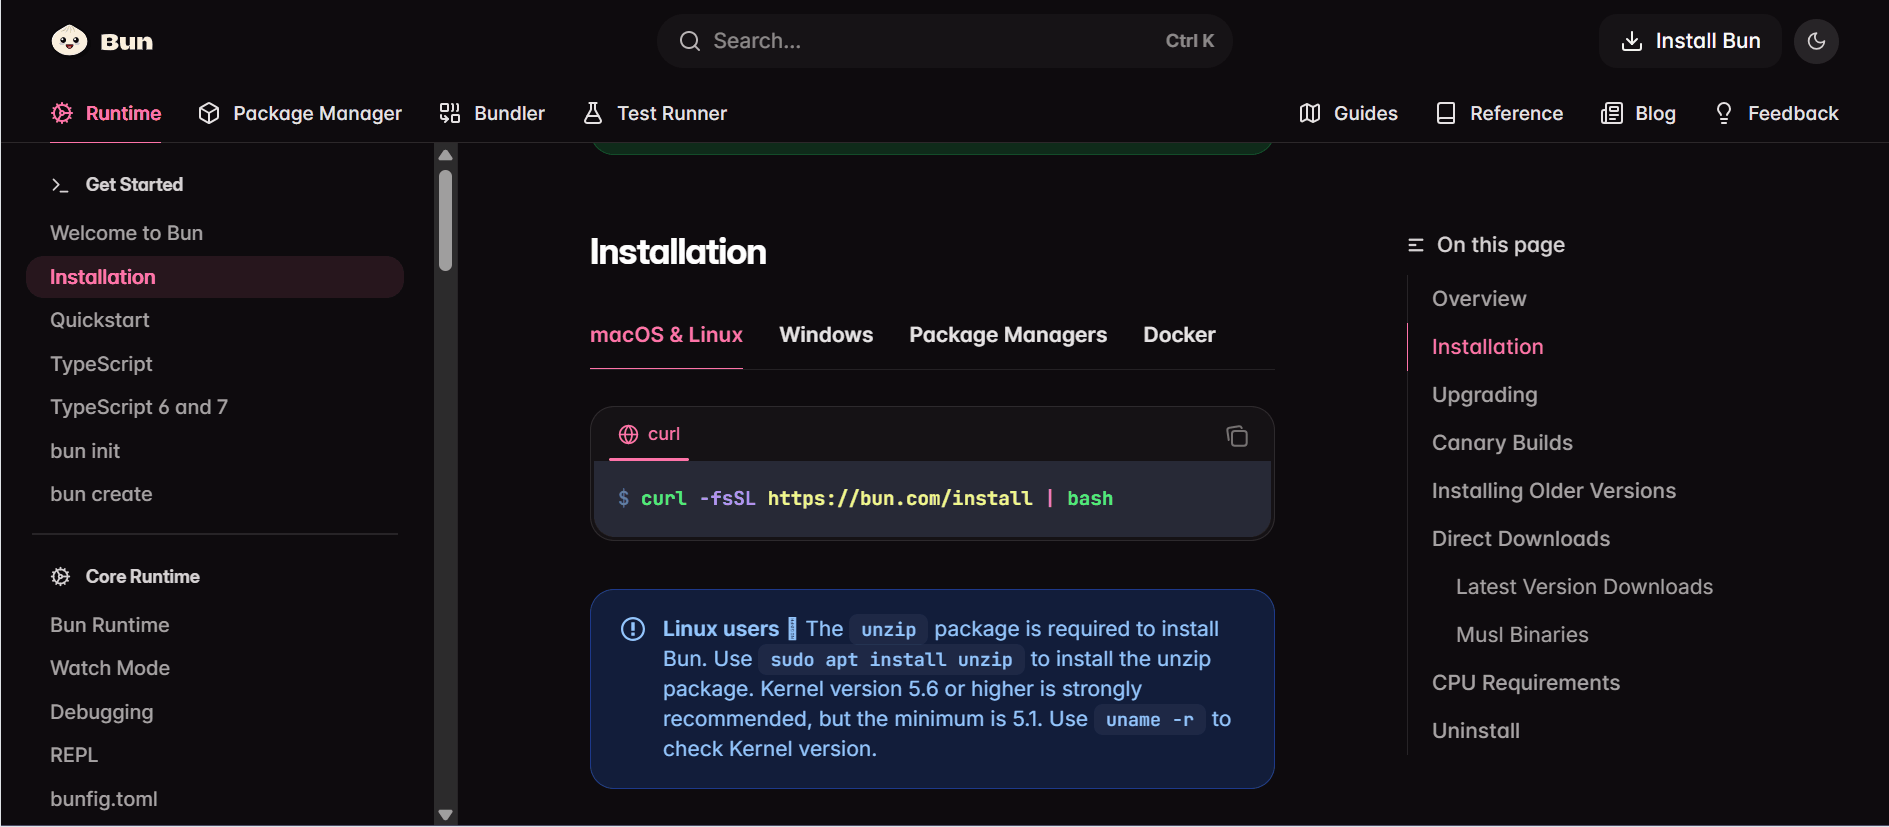This screenshot has width=1889, height=827.
Task: Click the search box
Action: tap(944, 41)
